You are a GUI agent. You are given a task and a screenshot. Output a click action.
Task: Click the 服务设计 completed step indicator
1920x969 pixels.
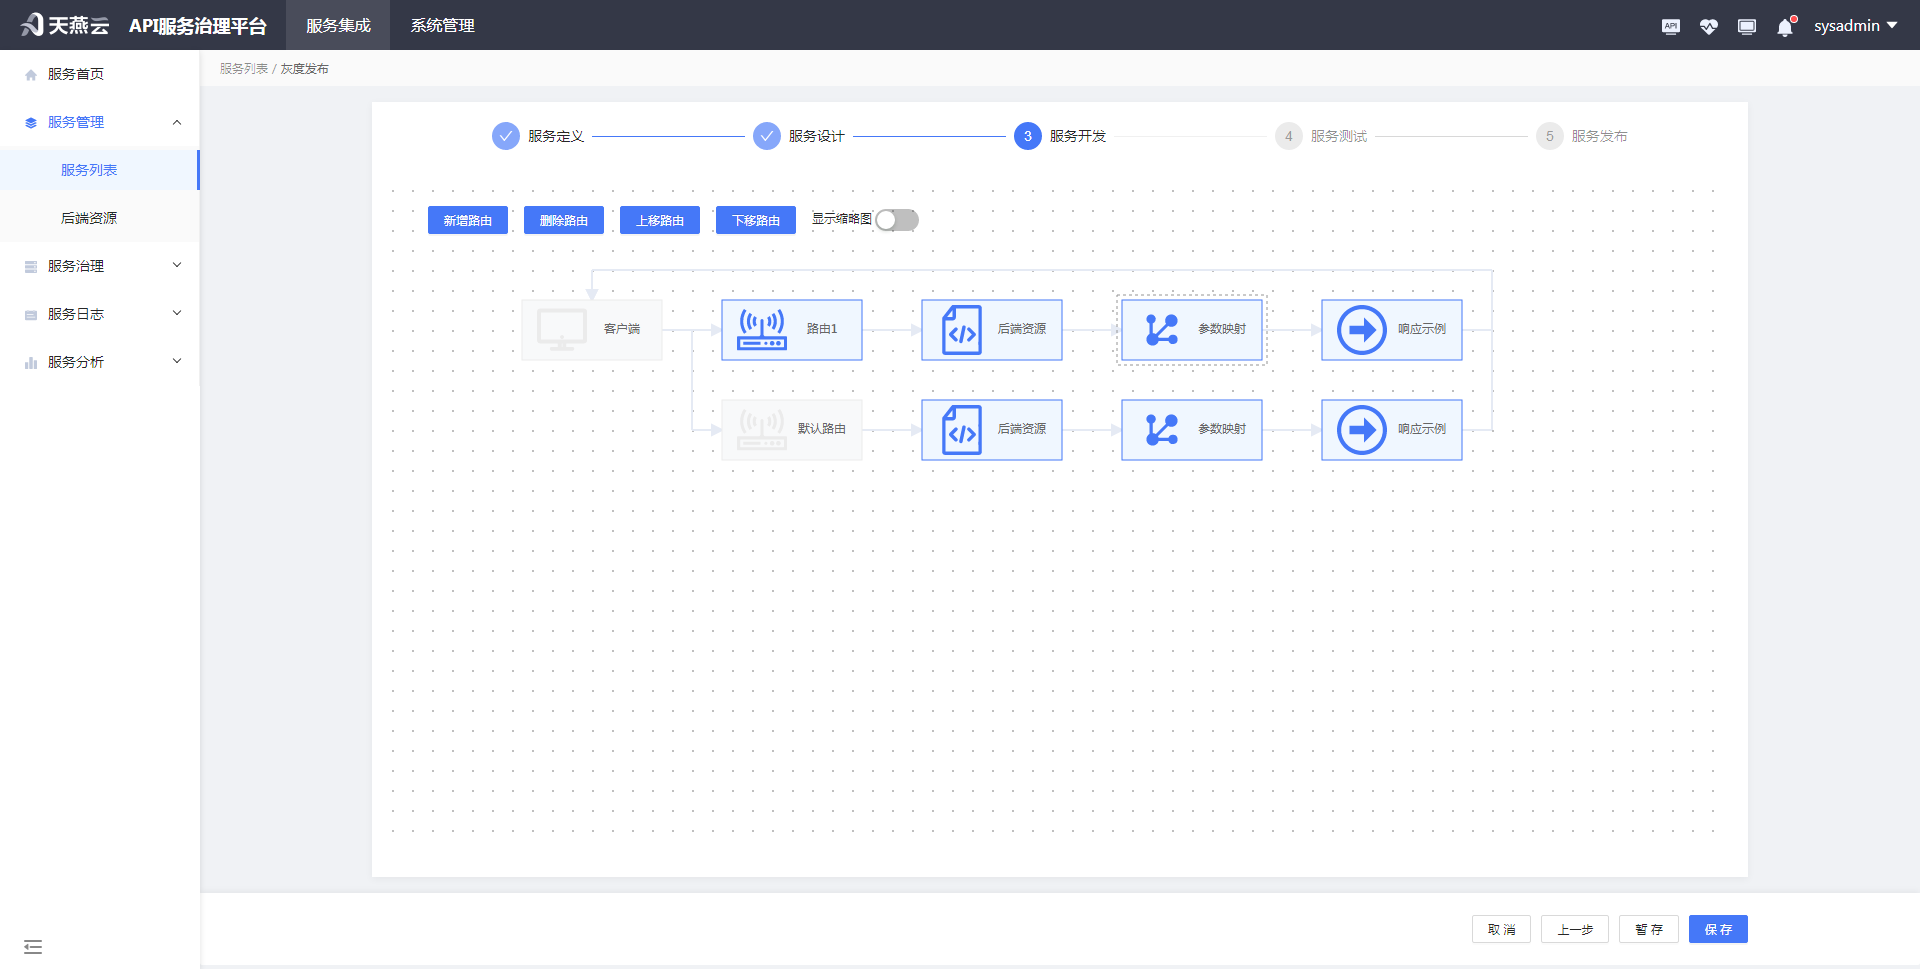pos(766,136)
